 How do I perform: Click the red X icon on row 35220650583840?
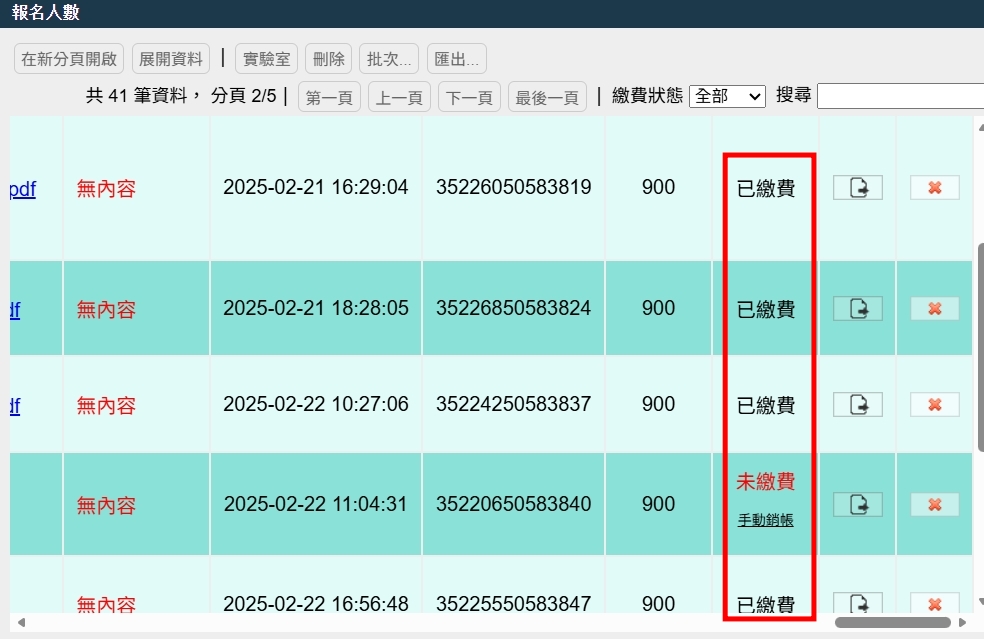click(933, 504)
